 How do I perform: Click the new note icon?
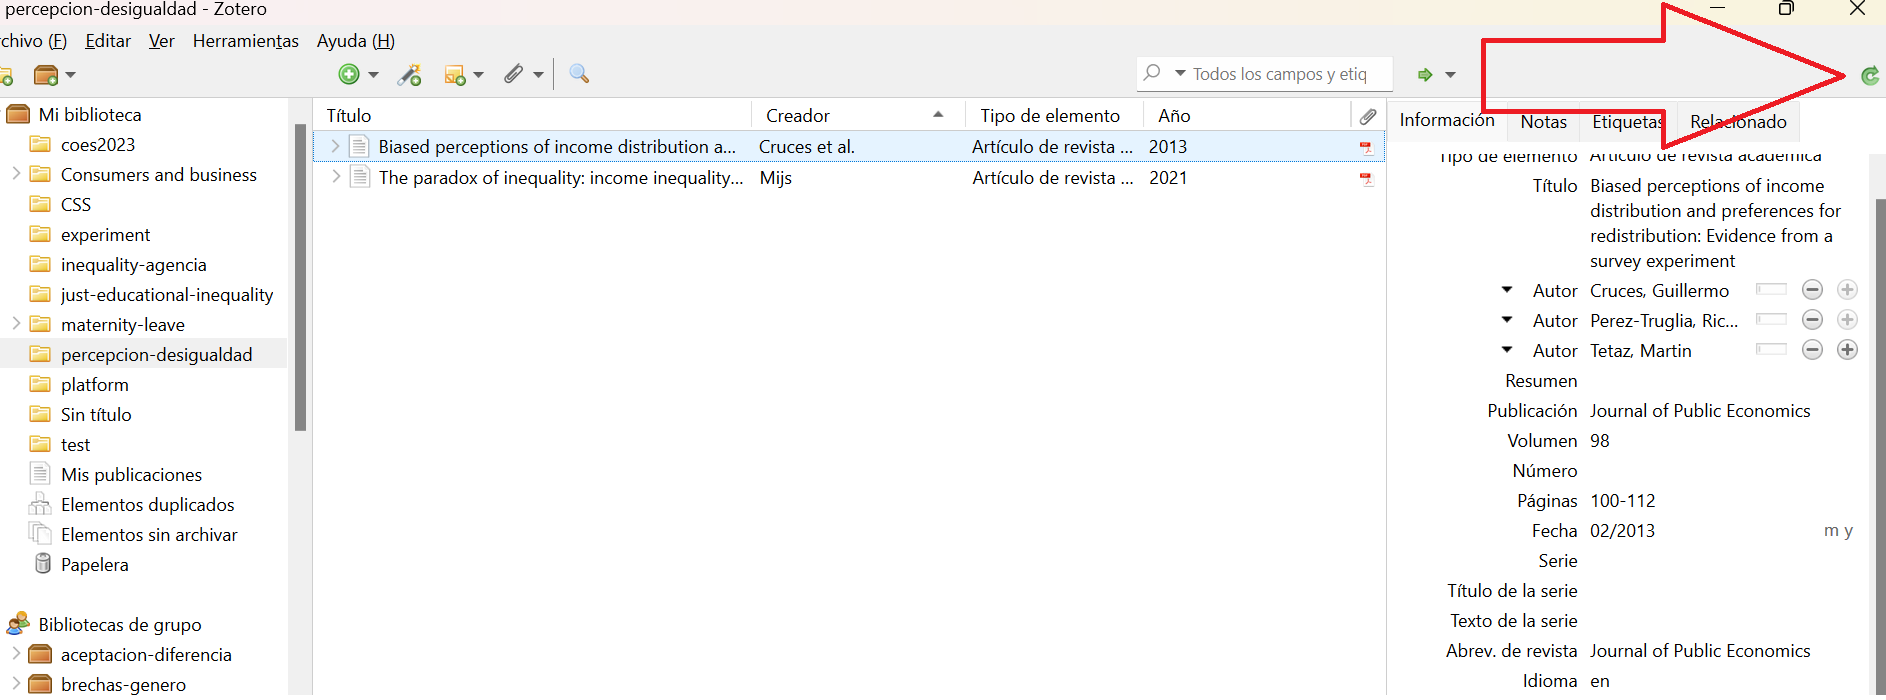[455, 75]
